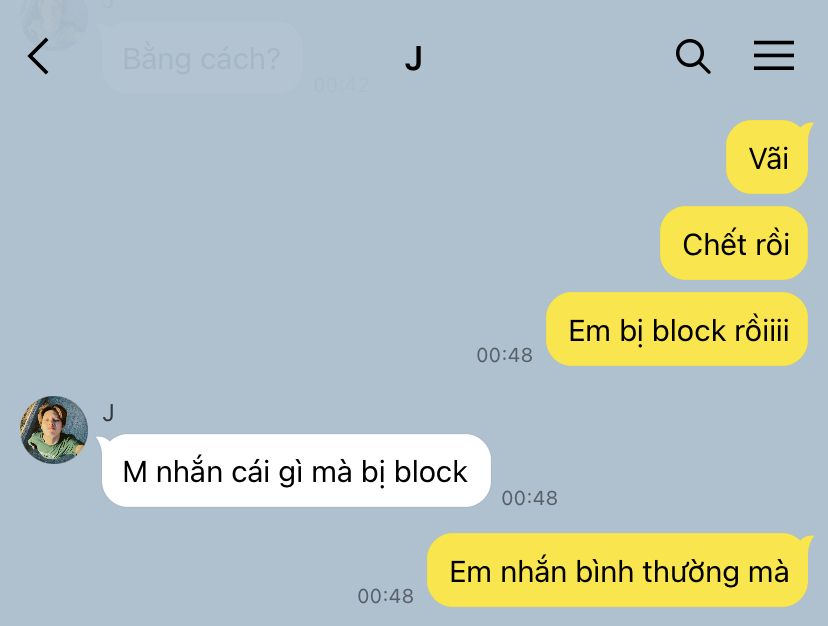The width and height of the screenshot is (828, 626).
Task: Tap chat title J in header
Action: click(x=413, y=58)
